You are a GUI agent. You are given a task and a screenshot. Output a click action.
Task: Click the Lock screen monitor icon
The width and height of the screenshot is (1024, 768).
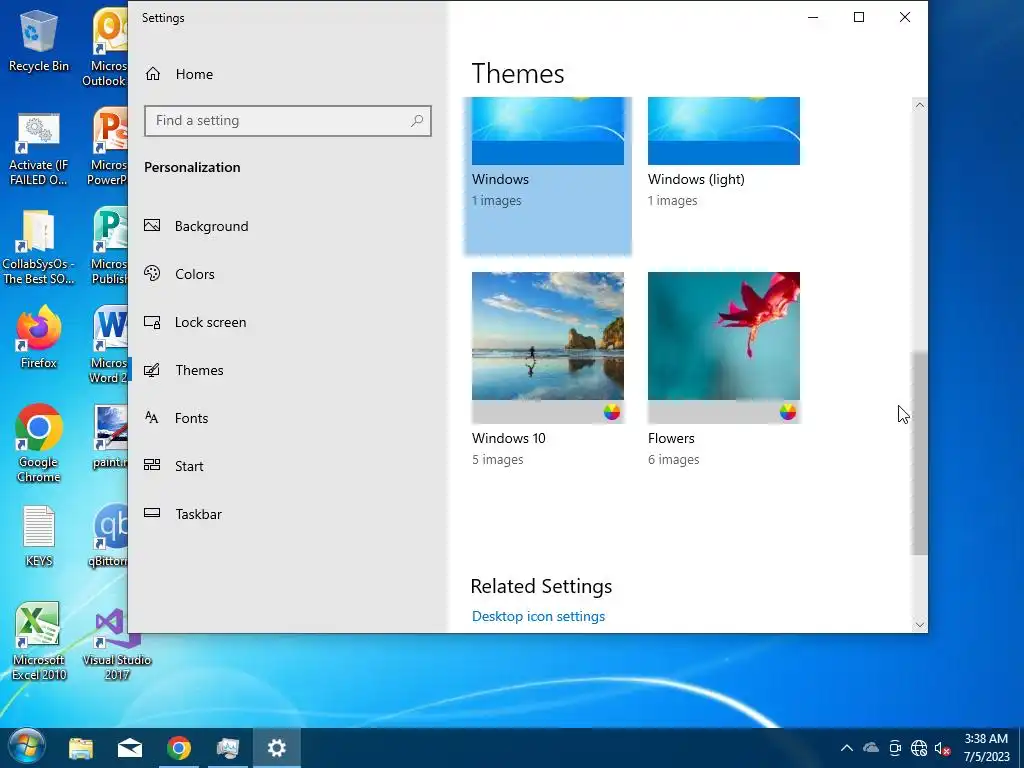[x=152, y=322]
